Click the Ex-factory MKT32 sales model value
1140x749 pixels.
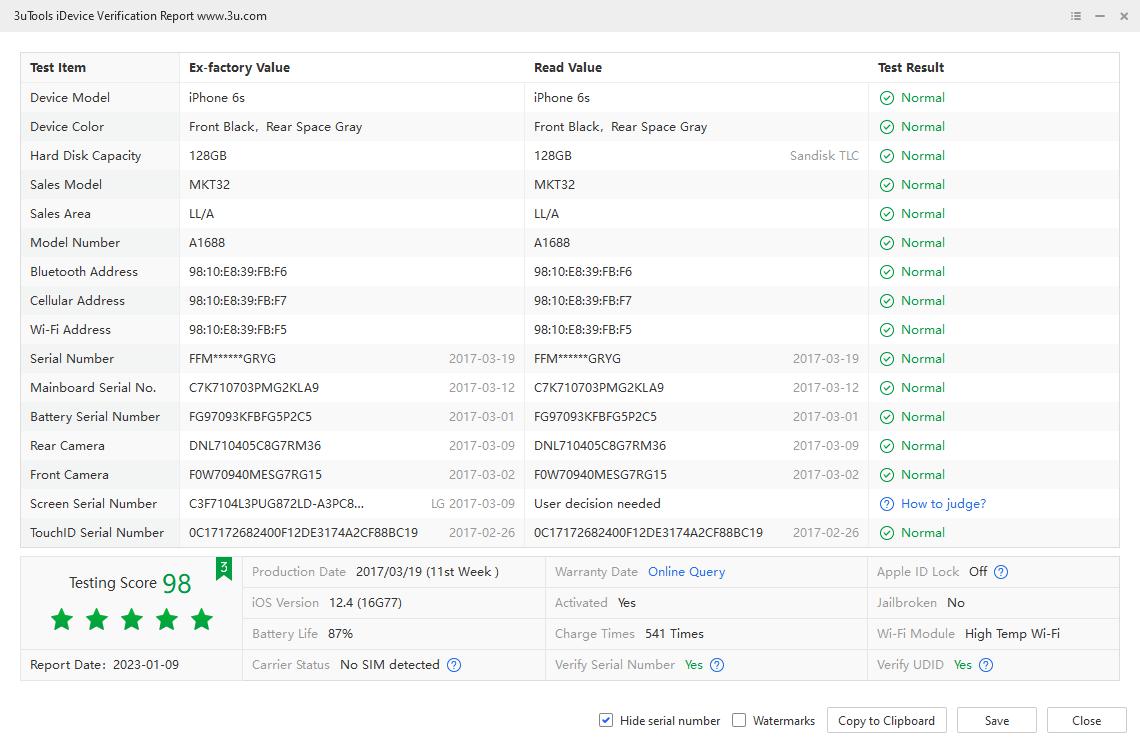(x=209, y=185)
